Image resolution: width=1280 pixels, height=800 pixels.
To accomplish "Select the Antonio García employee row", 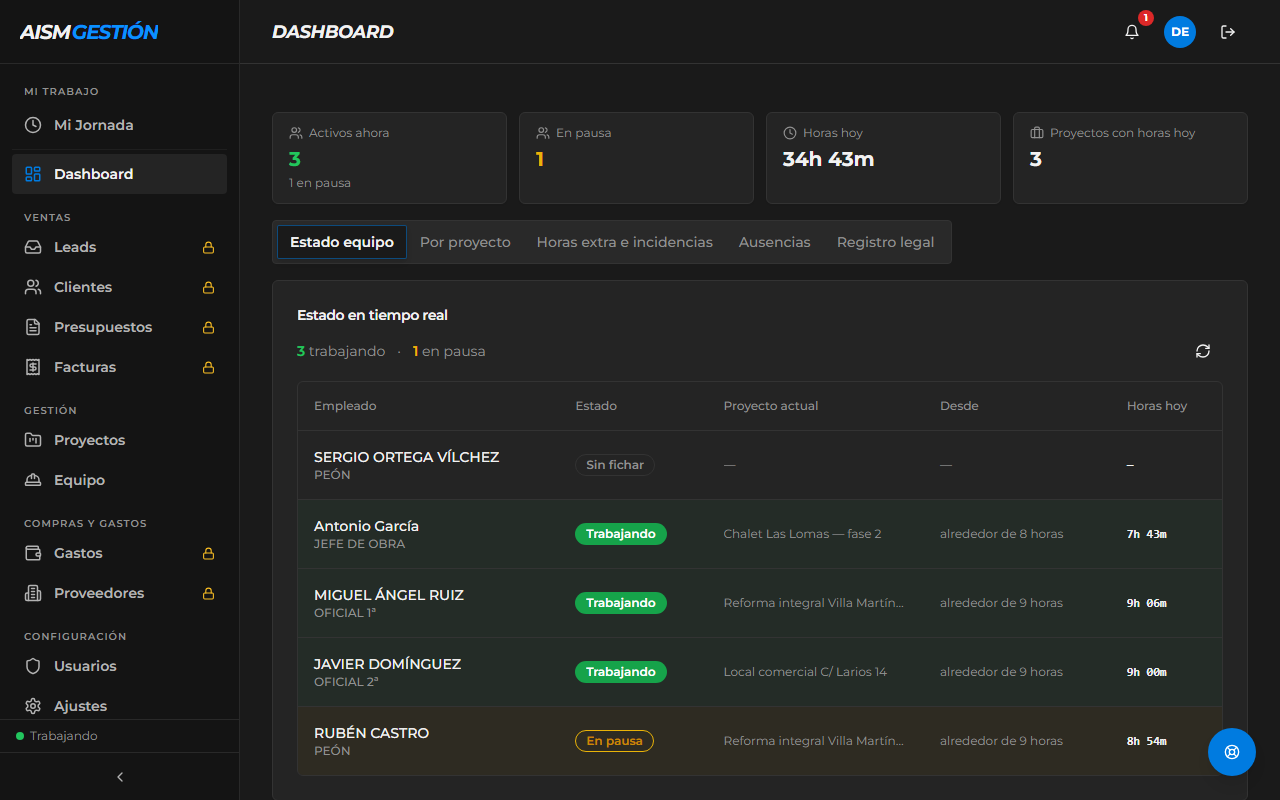I will point(760,534).
